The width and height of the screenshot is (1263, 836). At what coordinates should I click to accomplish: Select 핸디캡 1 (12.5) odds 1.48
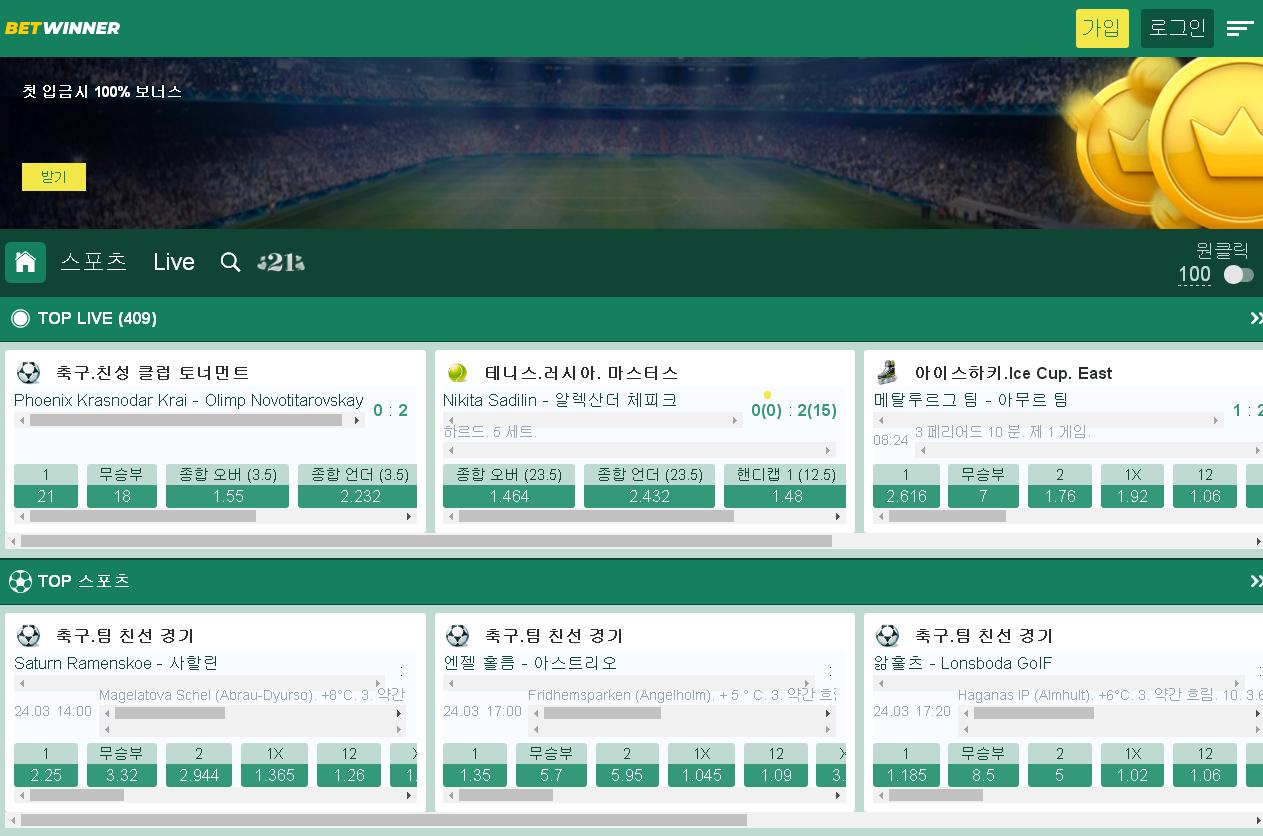point(786,486)
